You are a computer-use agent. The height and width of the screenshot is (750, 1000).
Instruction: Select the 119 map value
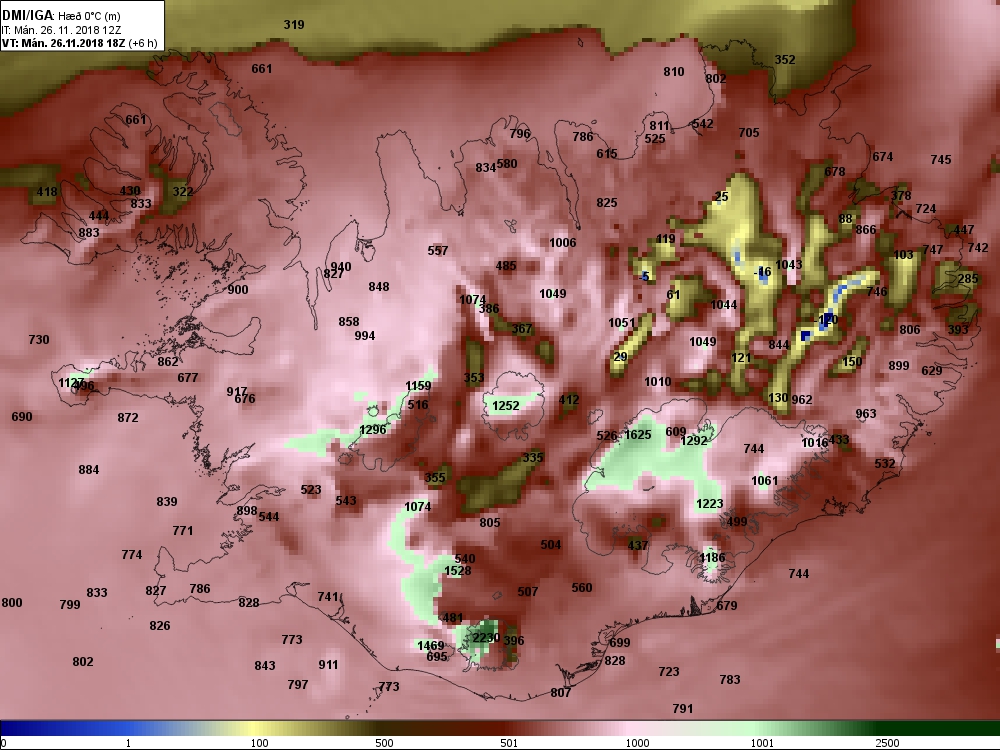[665, 240]
